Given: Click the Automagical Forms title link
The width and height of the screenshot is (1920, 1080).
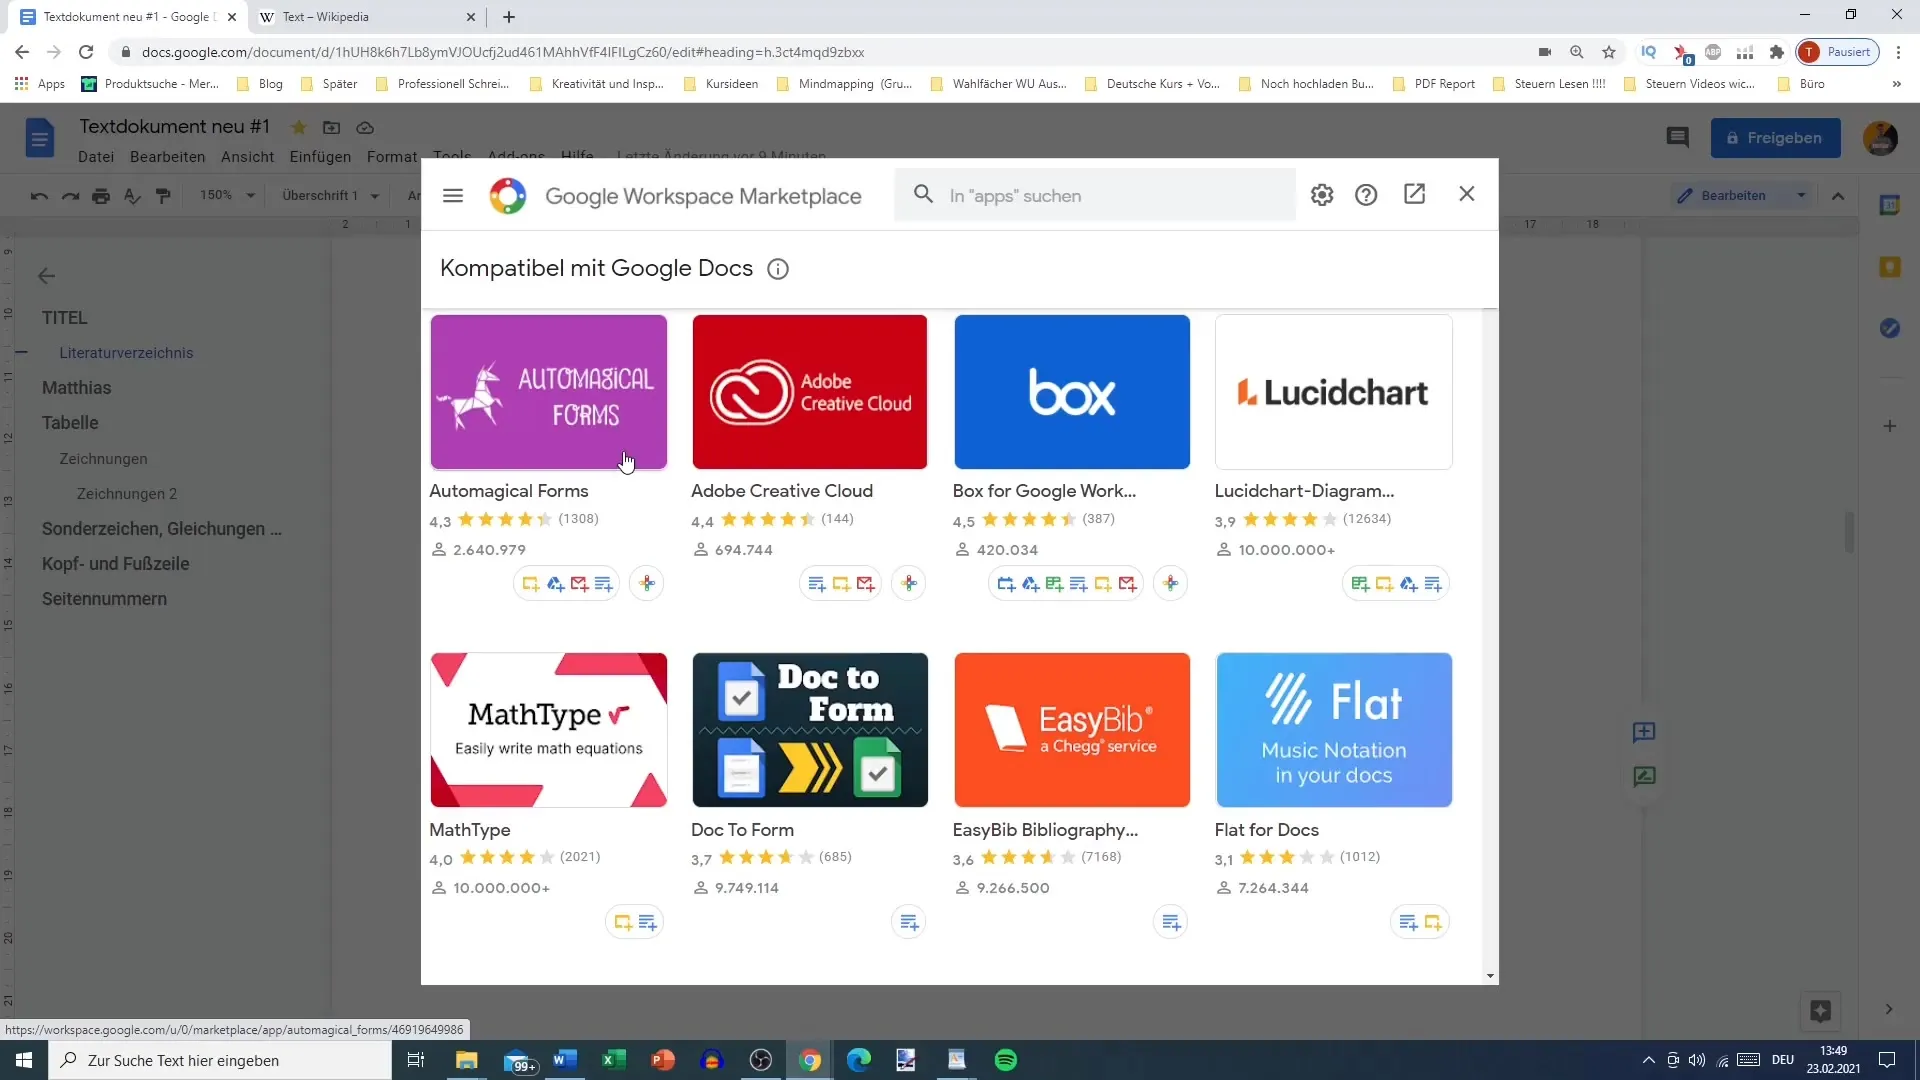Looking at the screenshot, I should coord(509,491).
